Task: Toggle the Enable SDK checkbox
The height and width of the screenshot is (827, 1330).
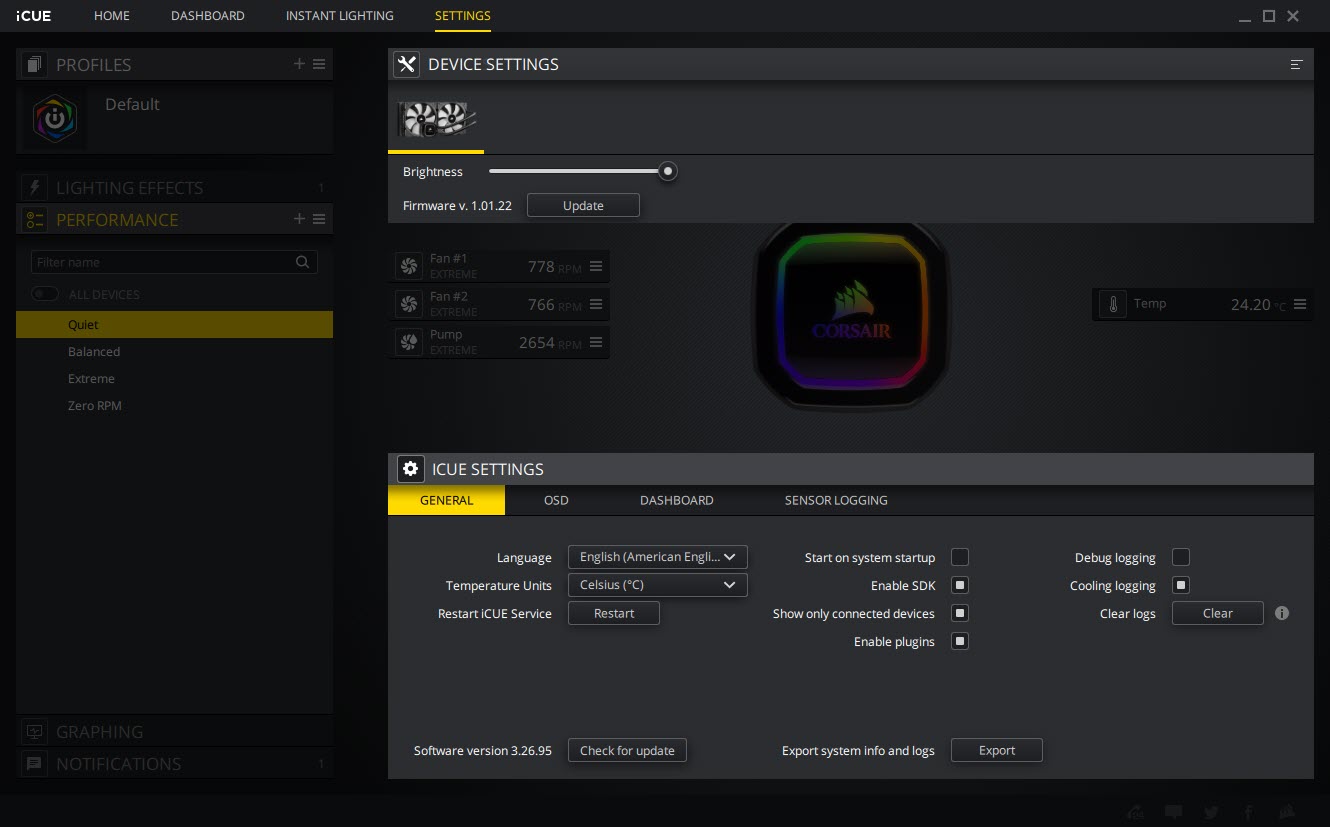Action: click(960, 585)
